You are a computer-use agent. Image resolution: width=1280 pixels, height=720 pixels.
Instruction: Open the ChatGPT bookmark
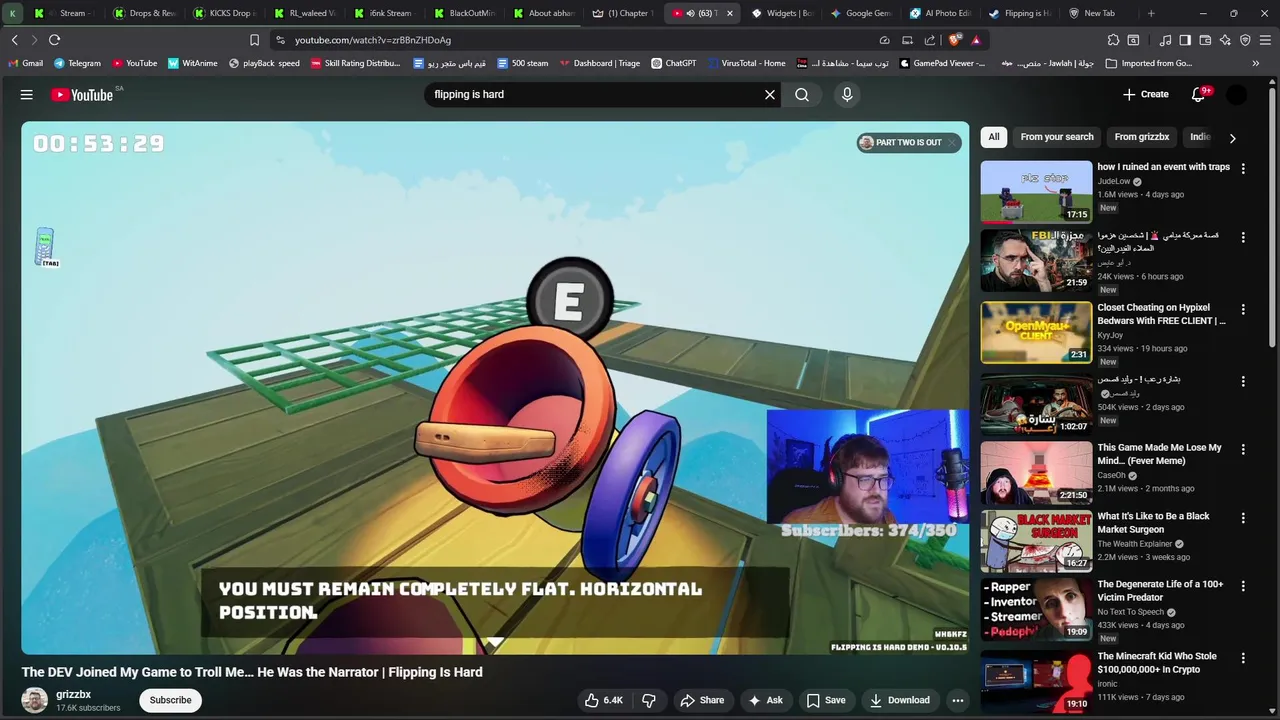click(x=673, y=63)
